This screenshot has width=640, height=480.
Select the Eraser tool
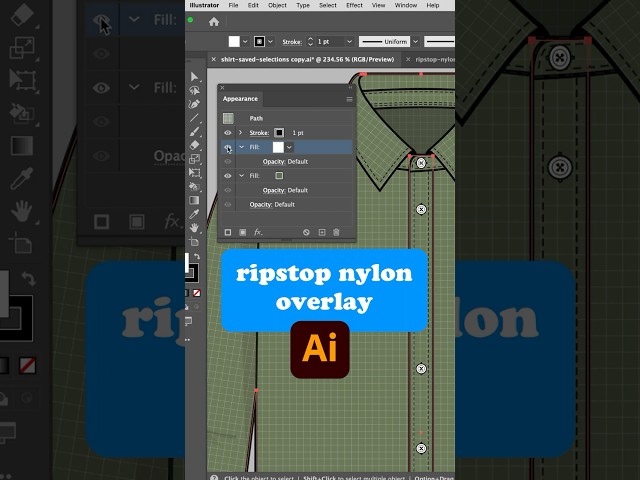coord(195,145)
